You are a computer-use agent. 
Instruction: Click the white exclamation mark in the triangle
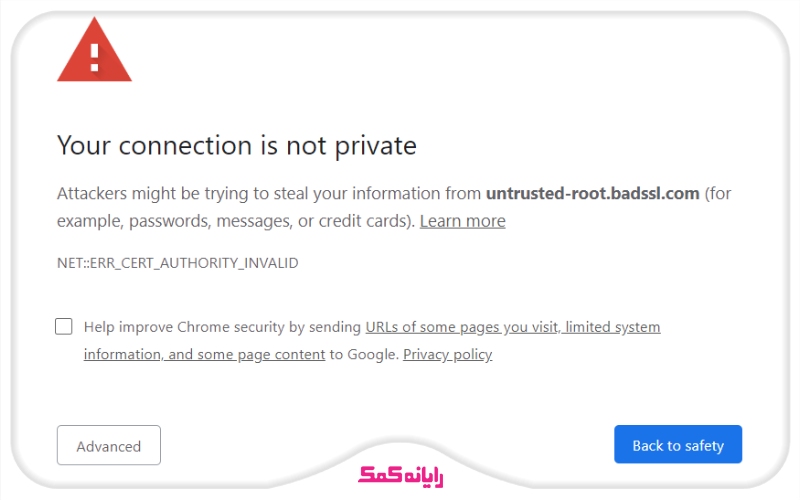pyautogui.click(x=95, y=55)
